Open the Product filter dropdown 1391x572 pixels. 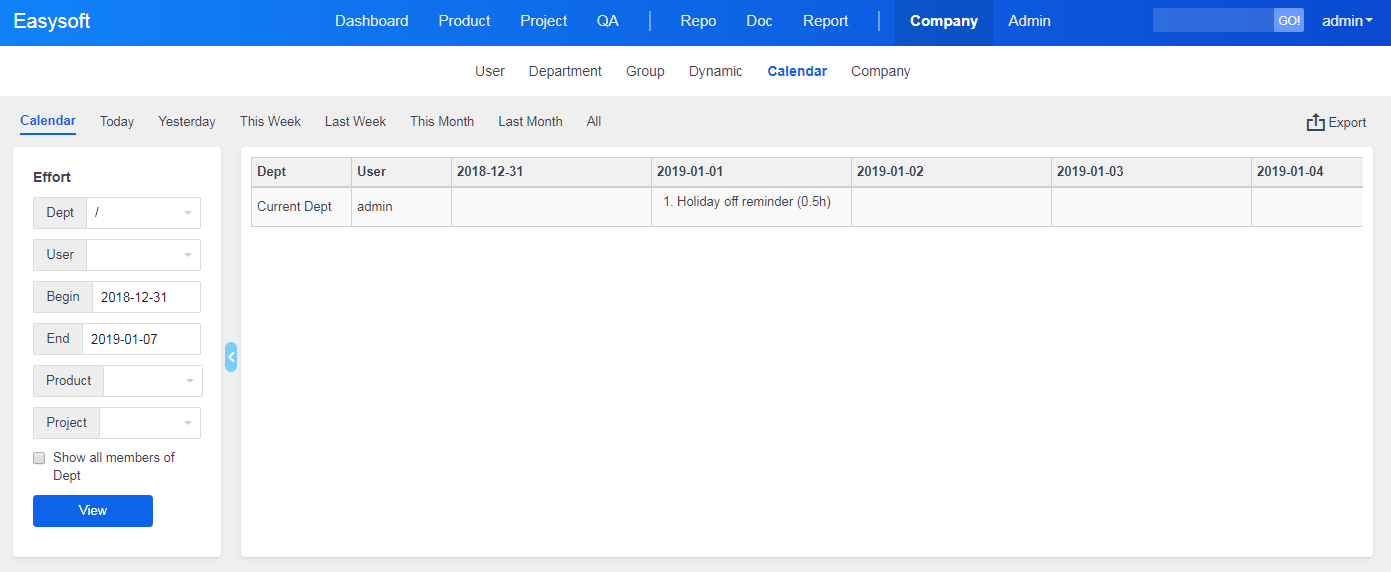click(152, 381)
